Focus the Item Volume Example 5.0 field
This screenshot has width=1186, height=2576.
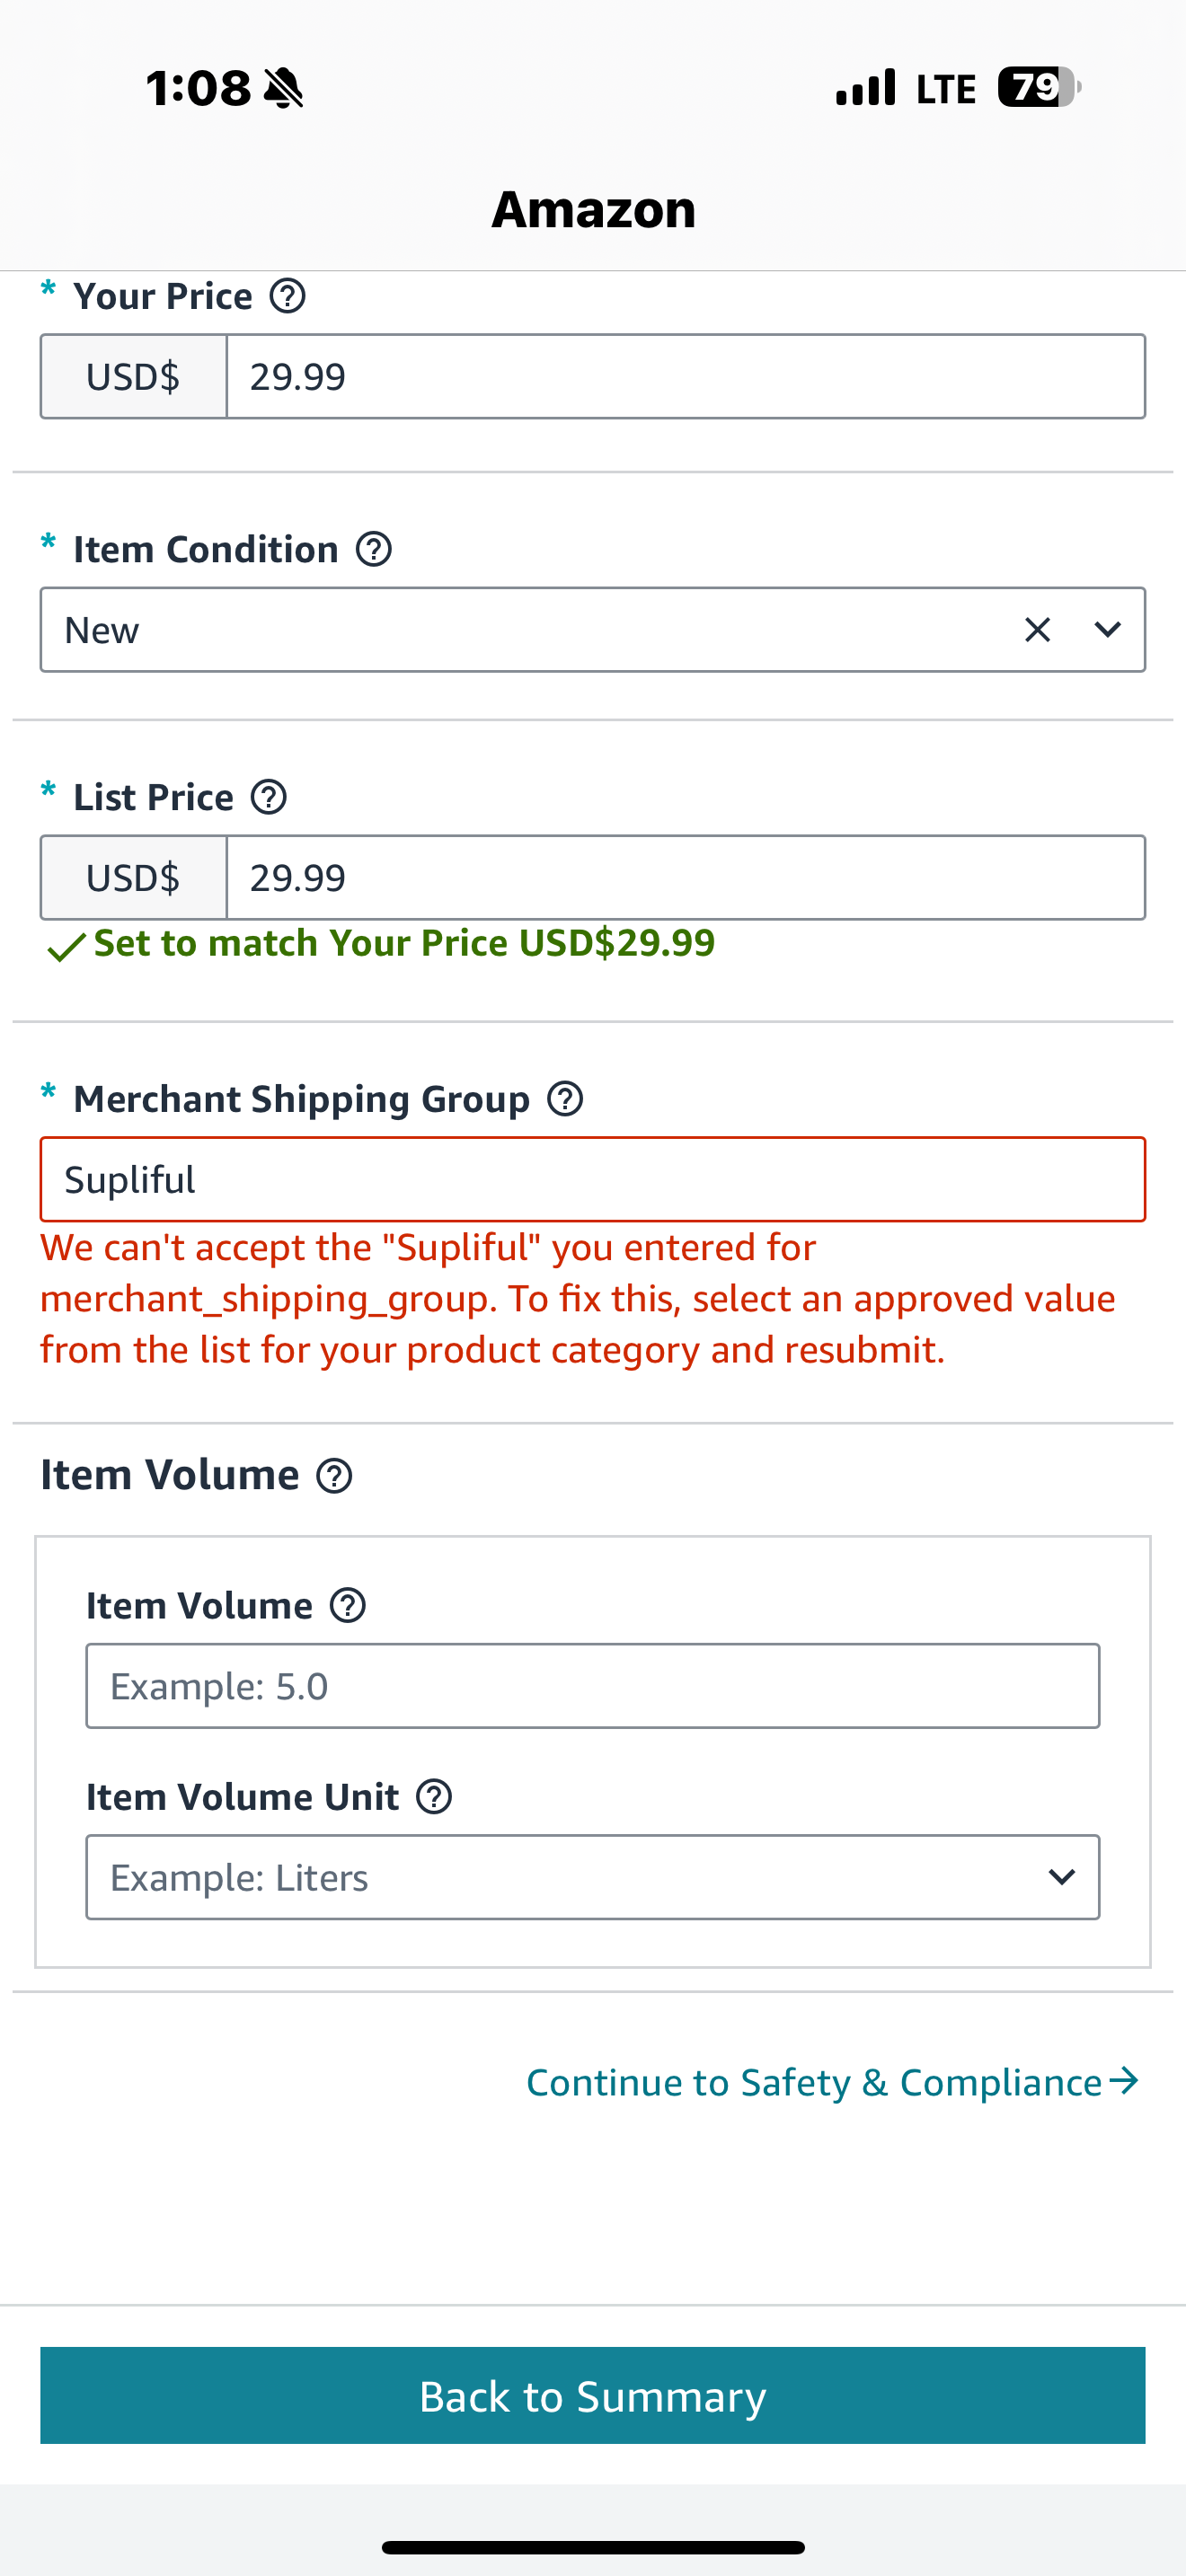tap(593, 1686)
